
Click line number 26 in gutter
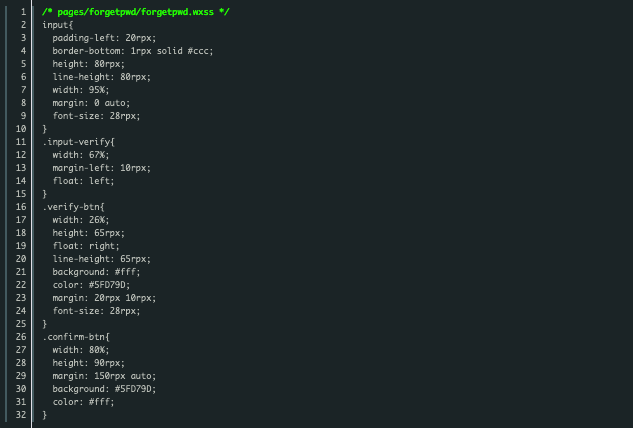point(21,337)
